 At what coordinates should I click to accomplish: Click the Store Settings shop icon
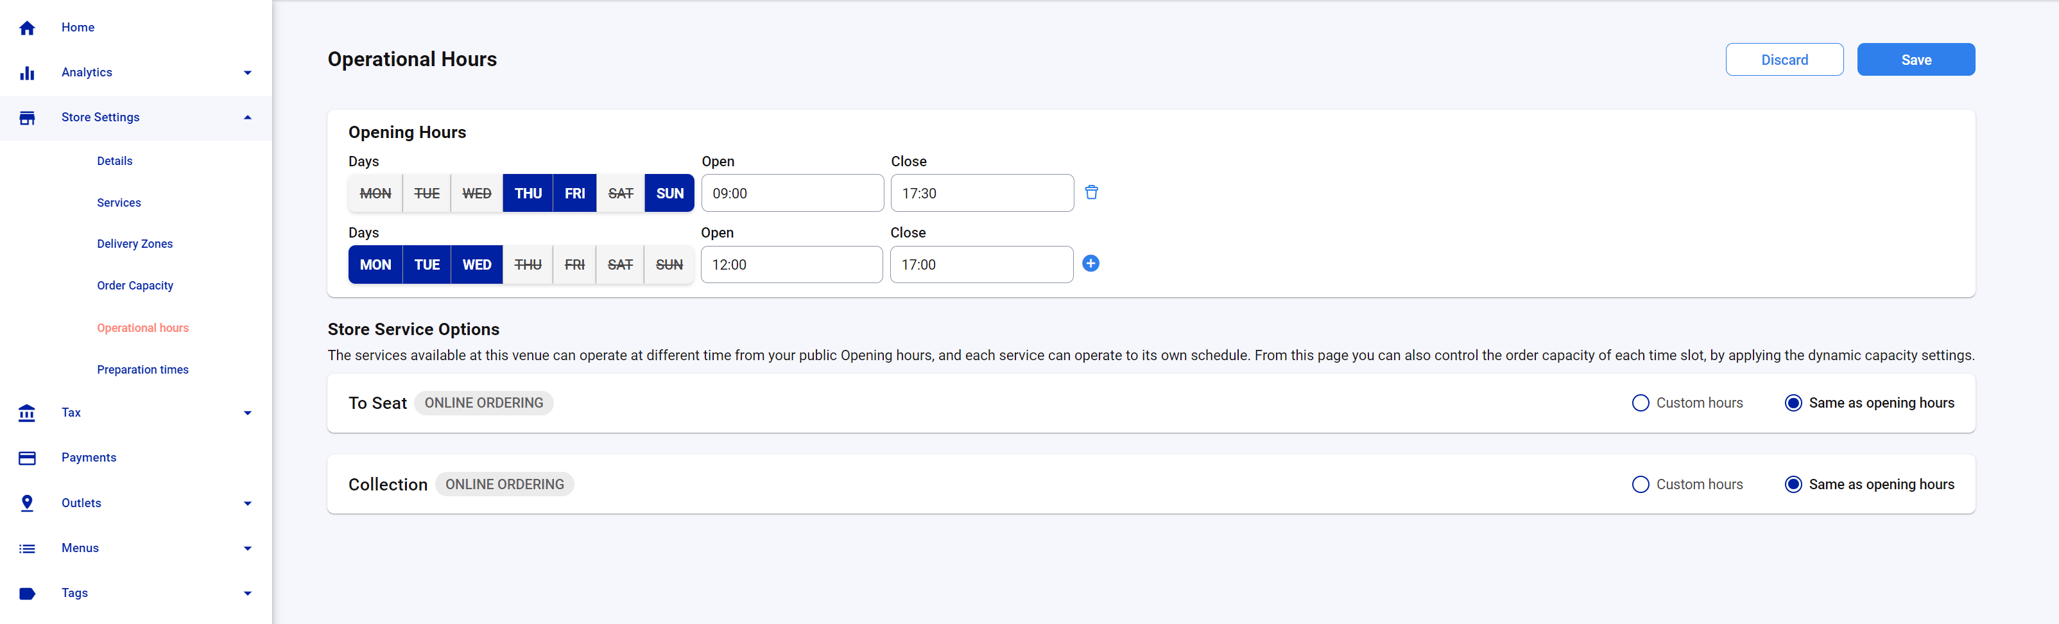coord(27,118)
